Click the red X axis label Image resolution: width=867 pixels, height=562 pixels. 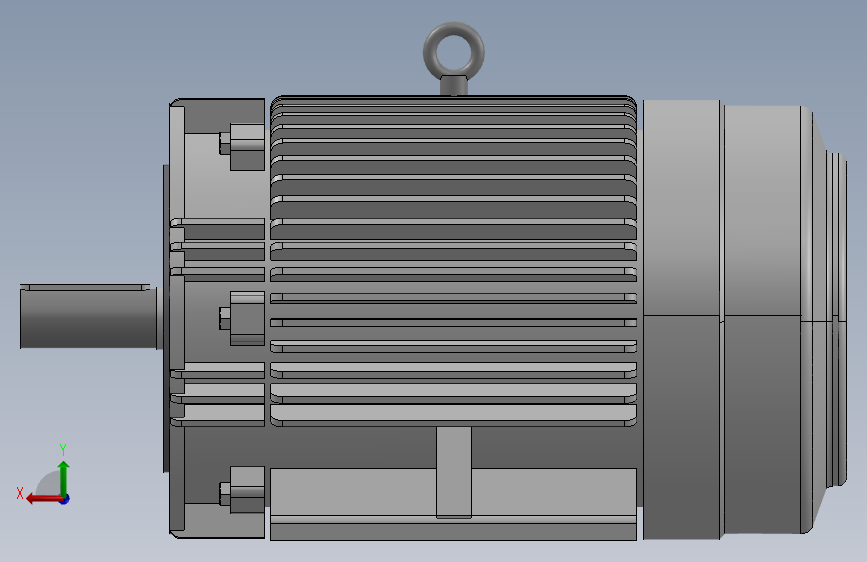click(20, 493)
